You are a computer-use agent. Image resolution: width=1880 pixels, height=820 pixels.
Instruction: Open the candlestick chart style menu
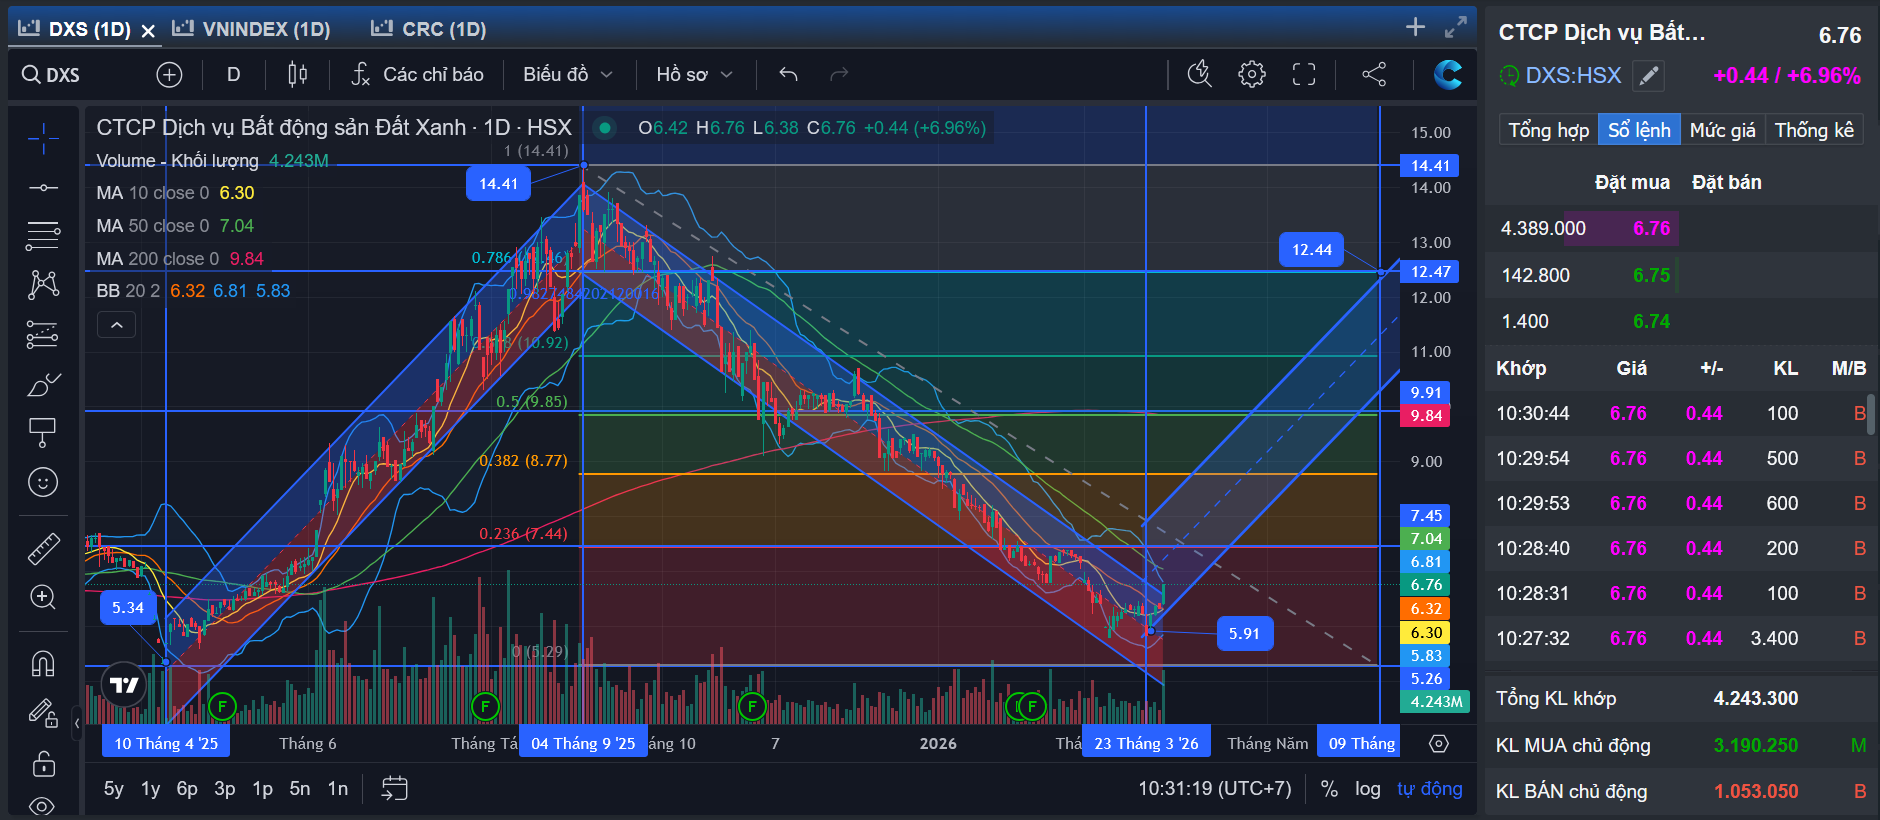coord(297,74)
